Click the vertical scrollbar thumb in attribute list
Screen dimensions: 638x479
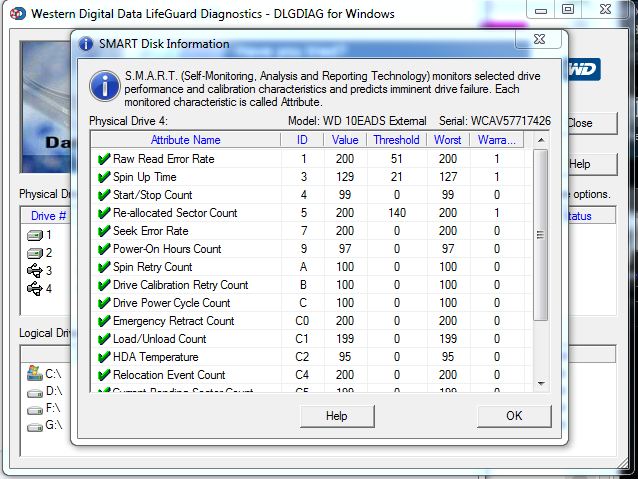point(541,235)
